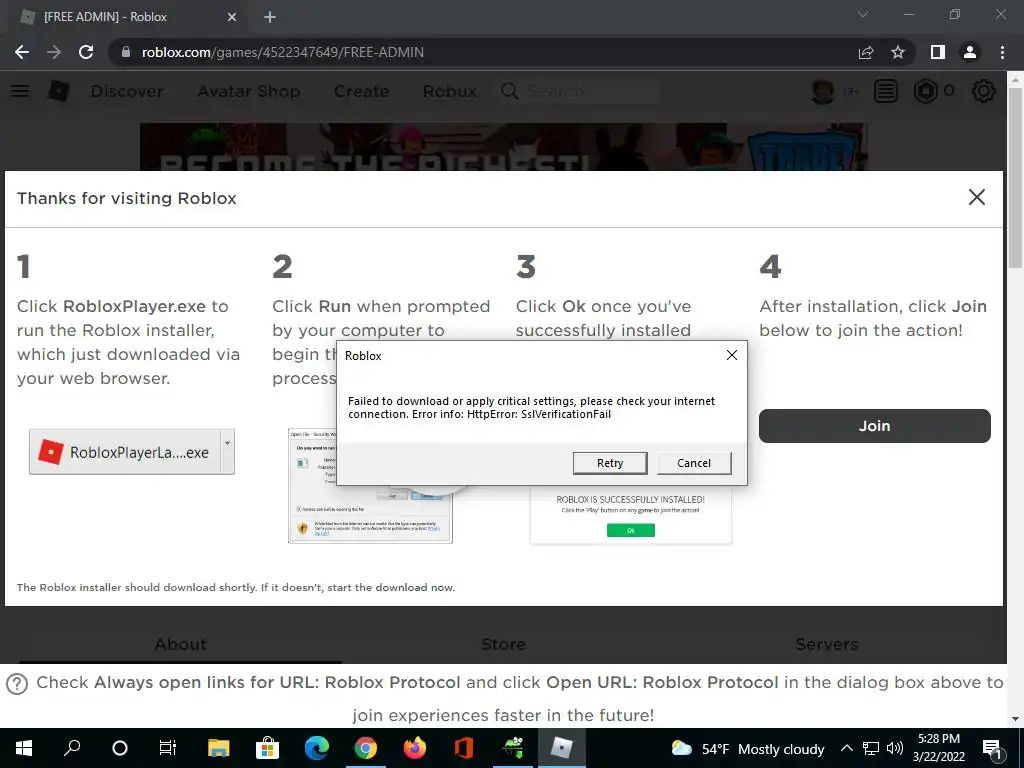Click the padlock site info icon
This screenshot has width=1024, height=768.
click(x=125, y=52)
